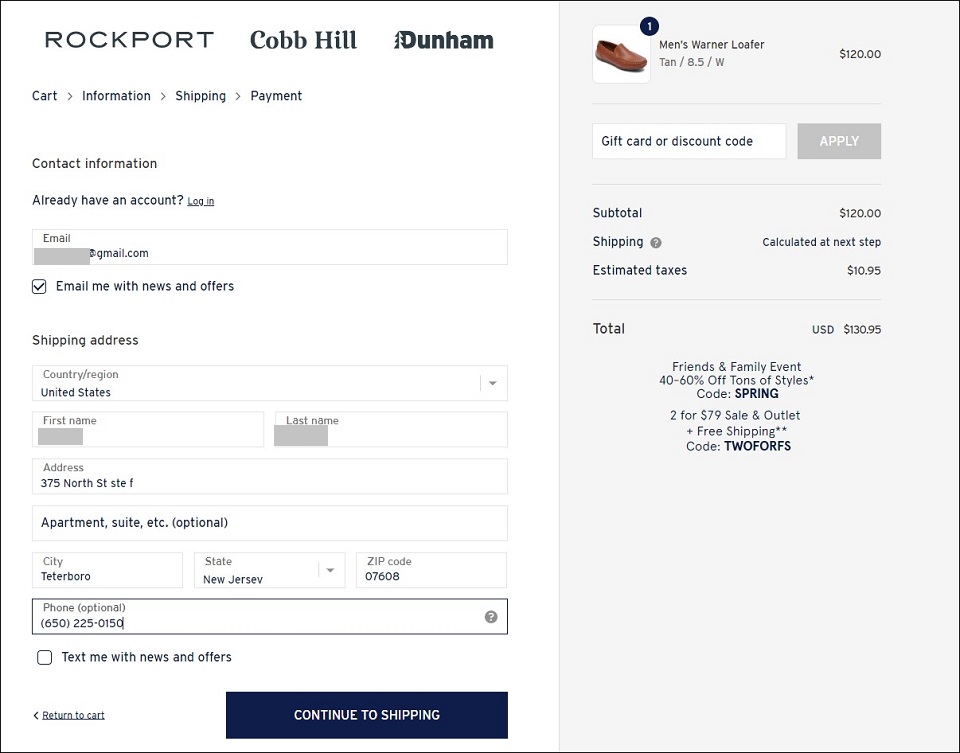Click Continue to Shipping button
Image resolution: width=960 pixels, height=753 pixels.
367,715
